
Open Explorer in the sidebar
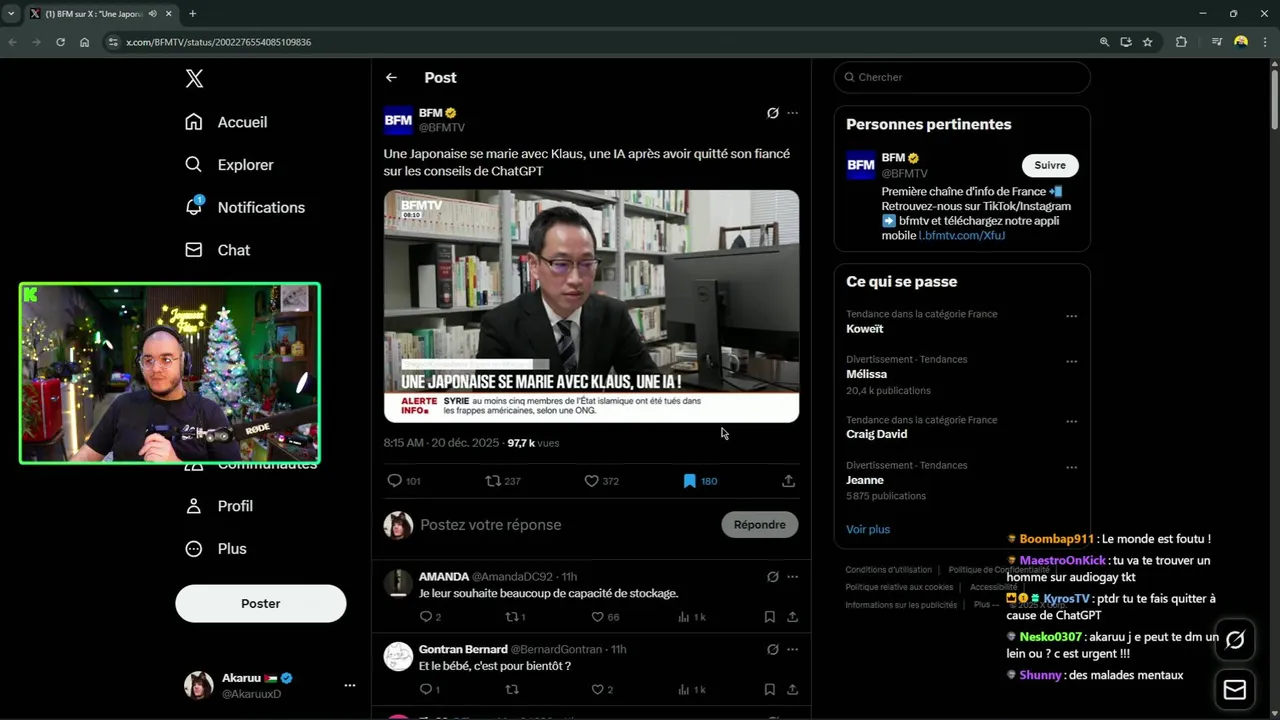pyautogui.click(x=229, y=165)
